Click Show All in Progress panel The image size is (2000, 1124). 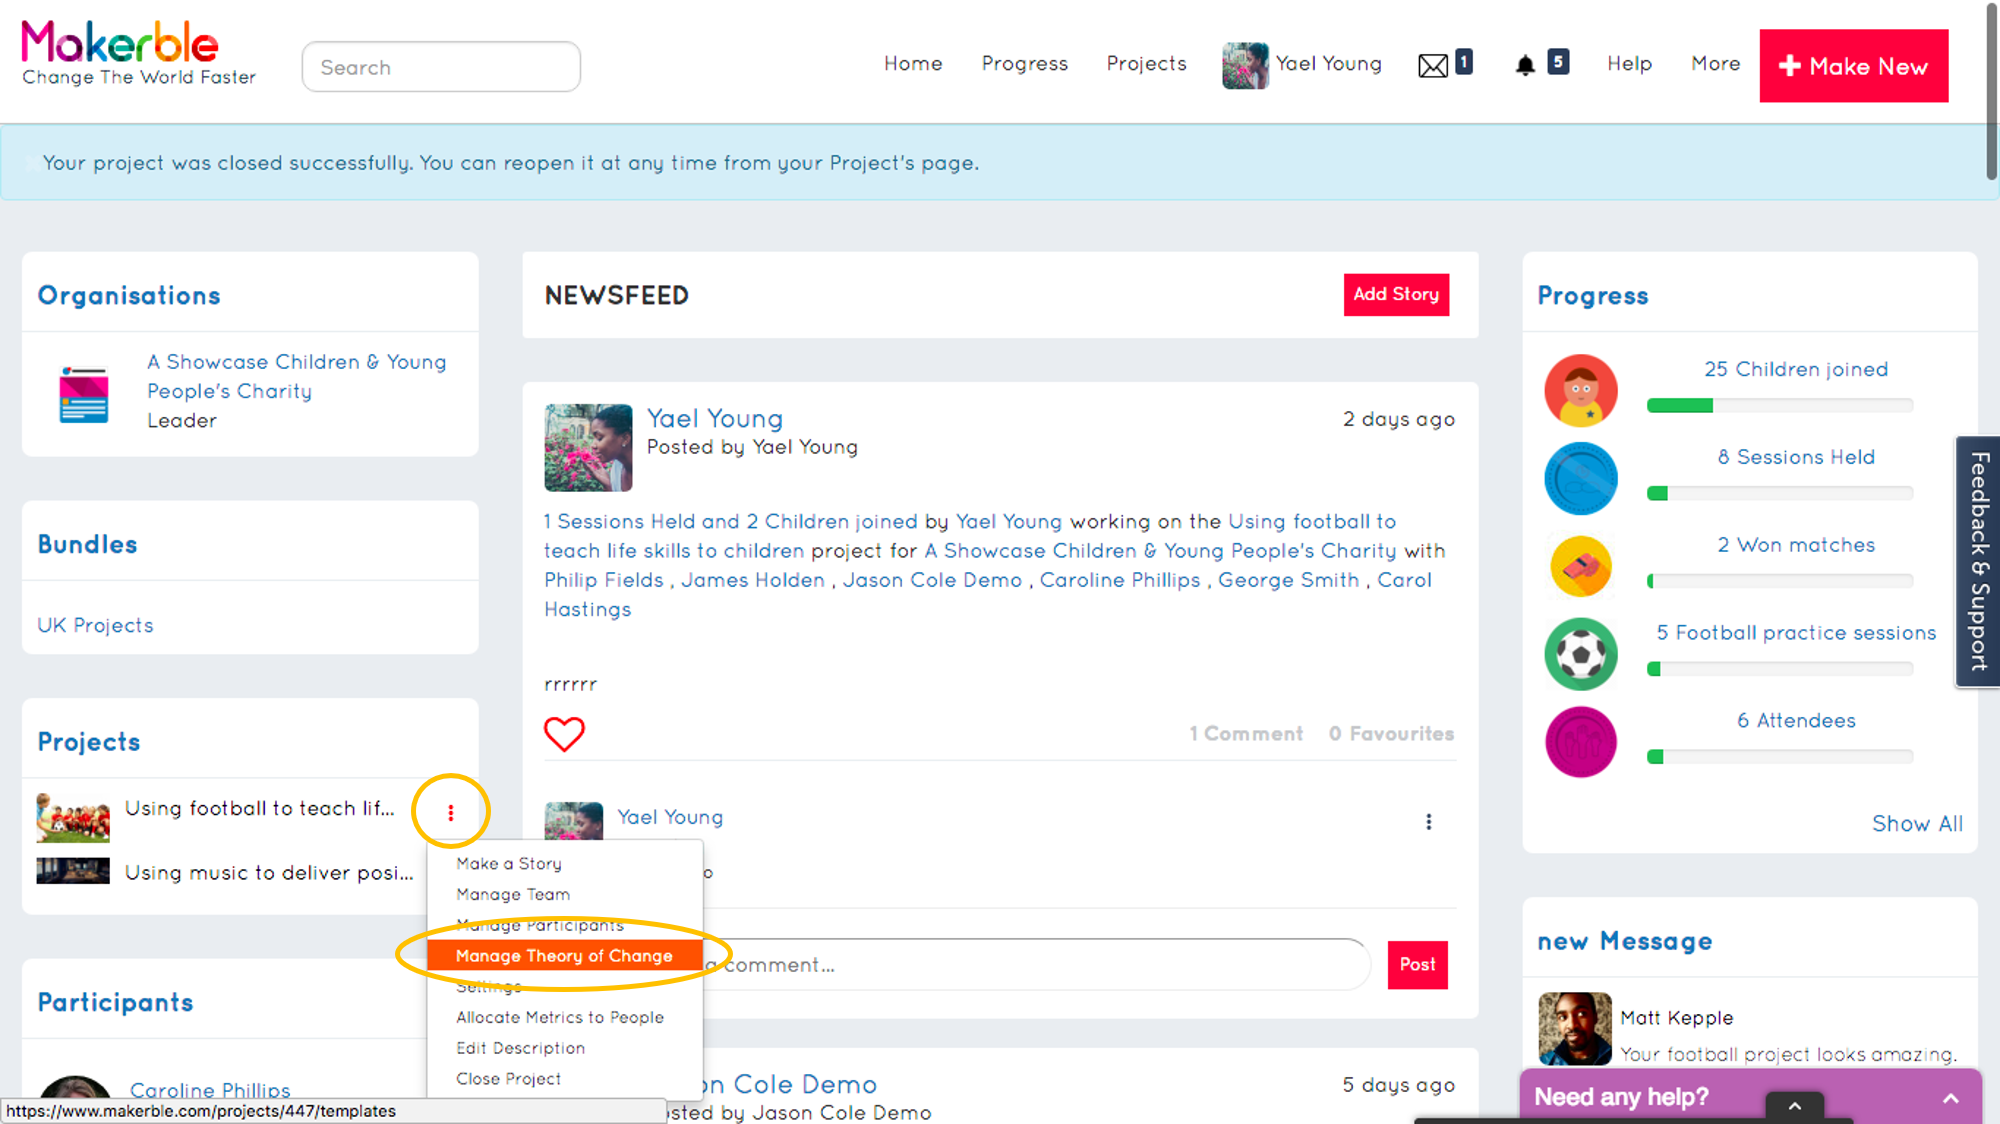click(x=1917, y=823)
